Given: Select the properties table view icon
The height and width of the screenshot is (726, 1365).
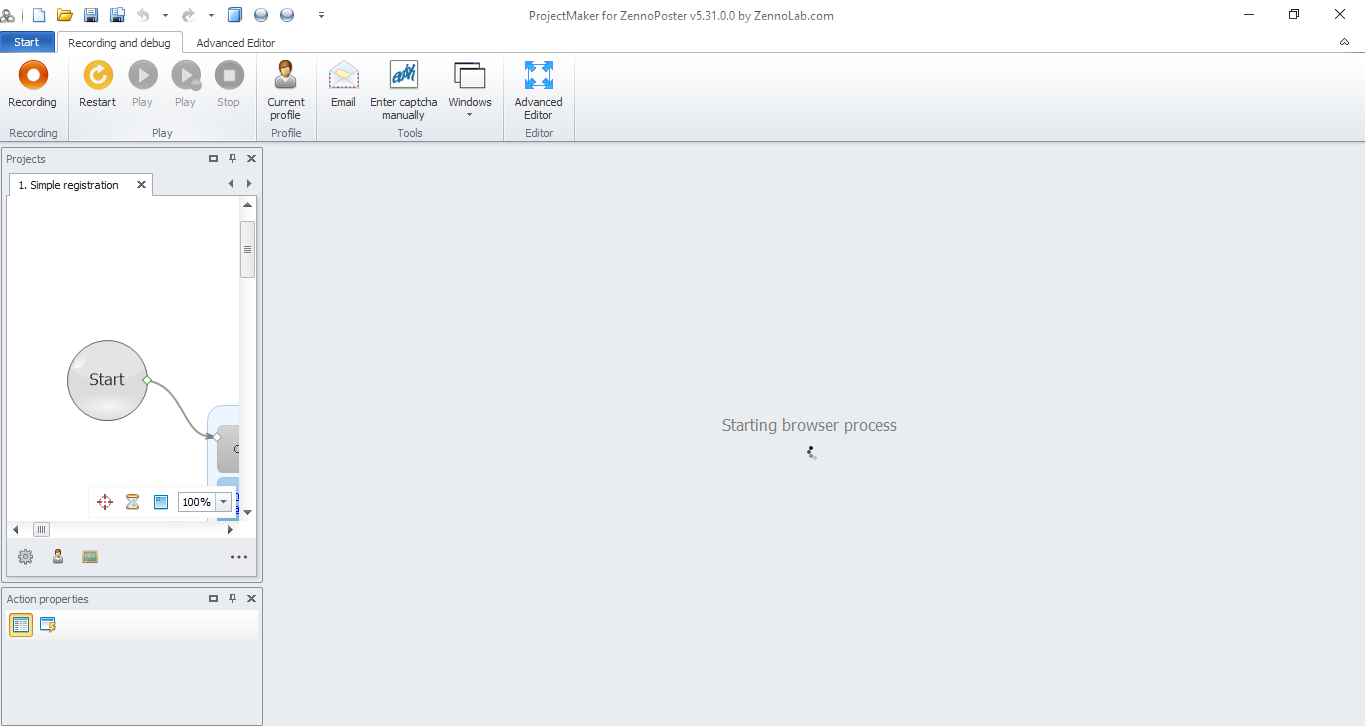Looking at the screenshot, I should coord(21,625).
